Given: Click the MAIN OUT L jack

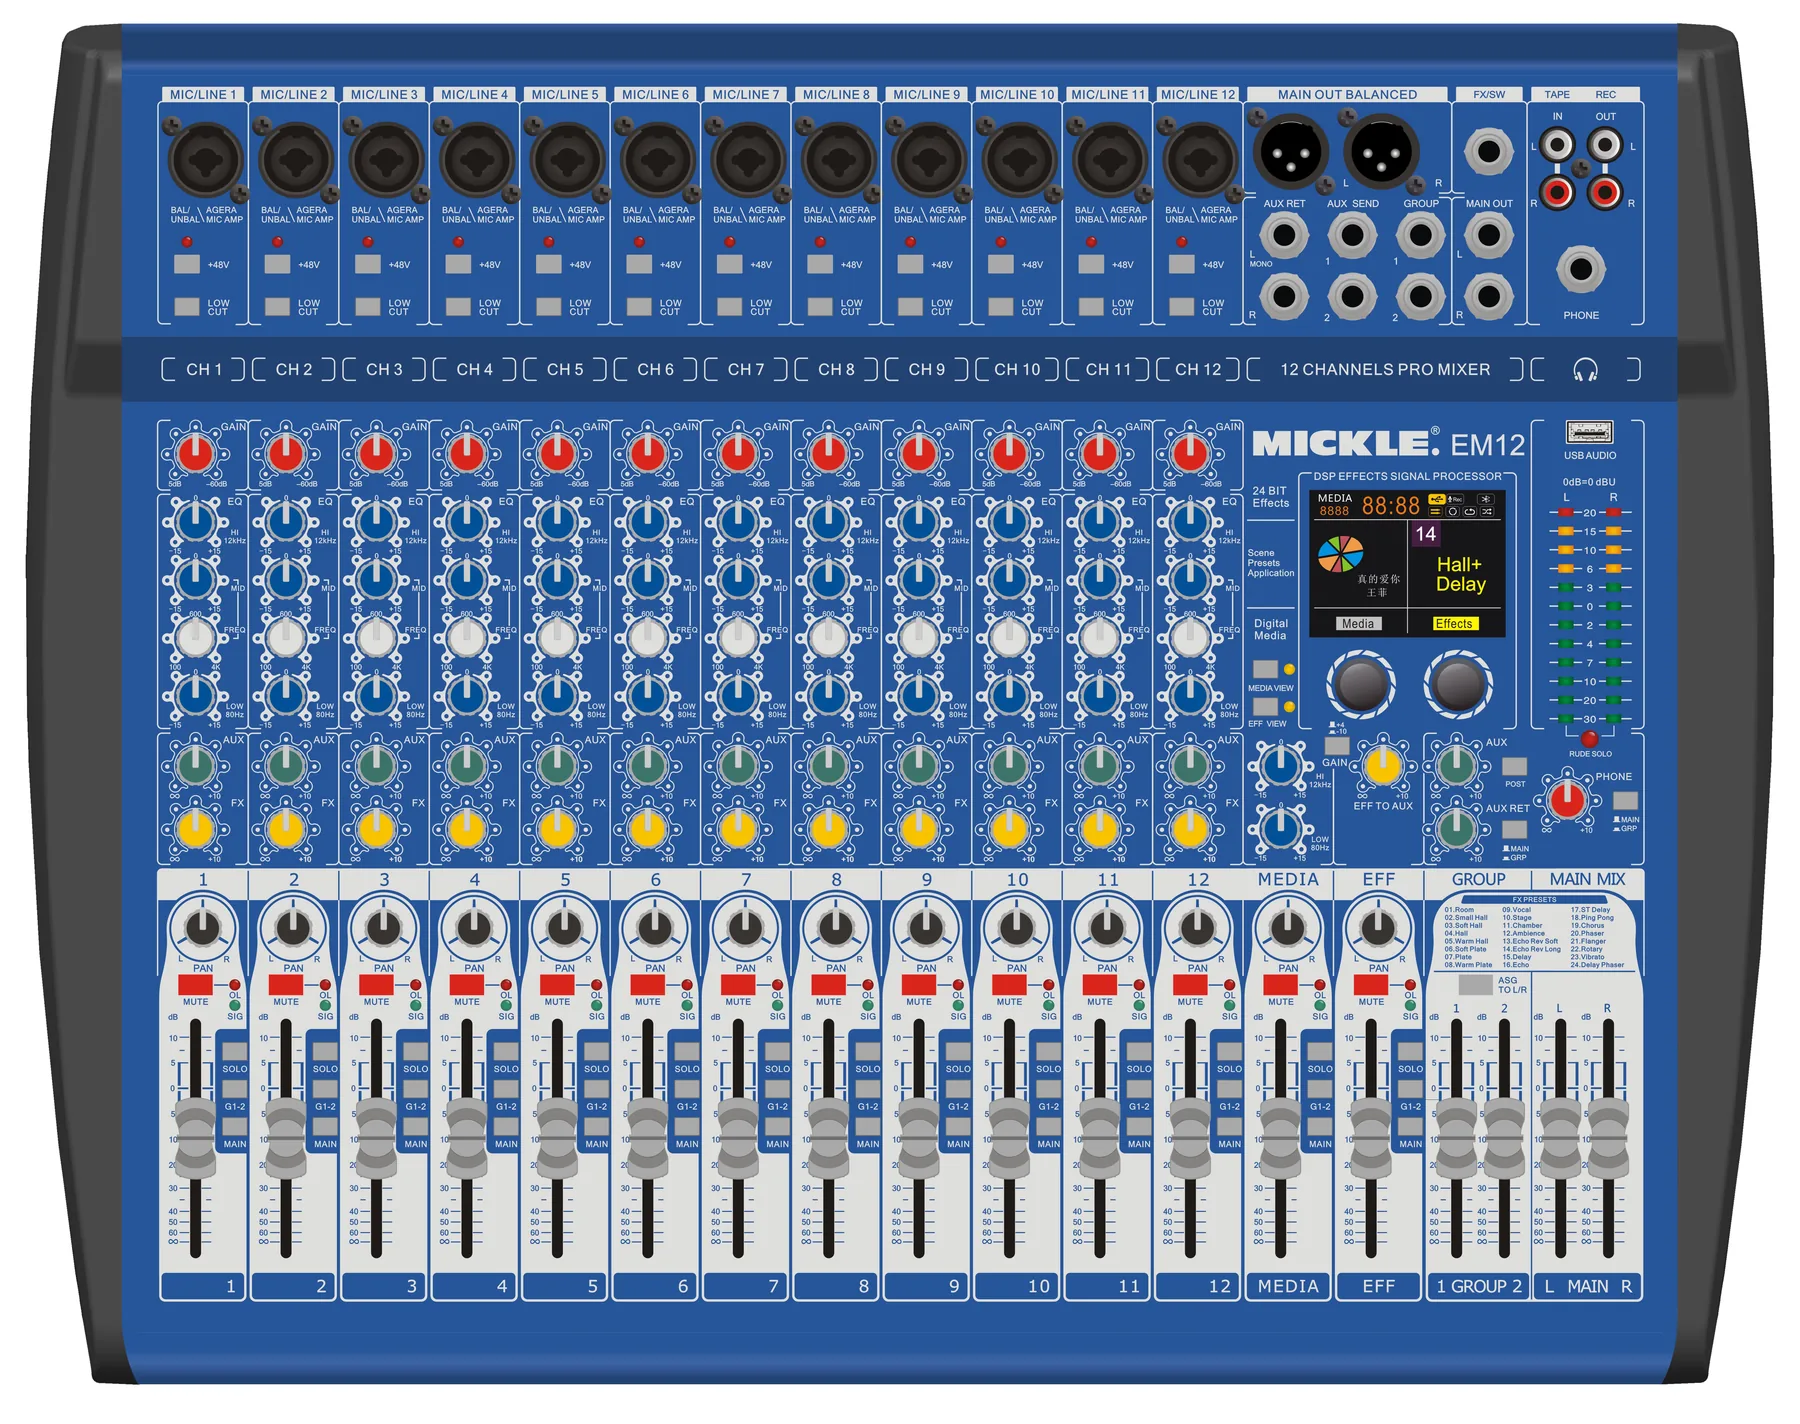Looking at the screenshot, I should [1489, 236].
